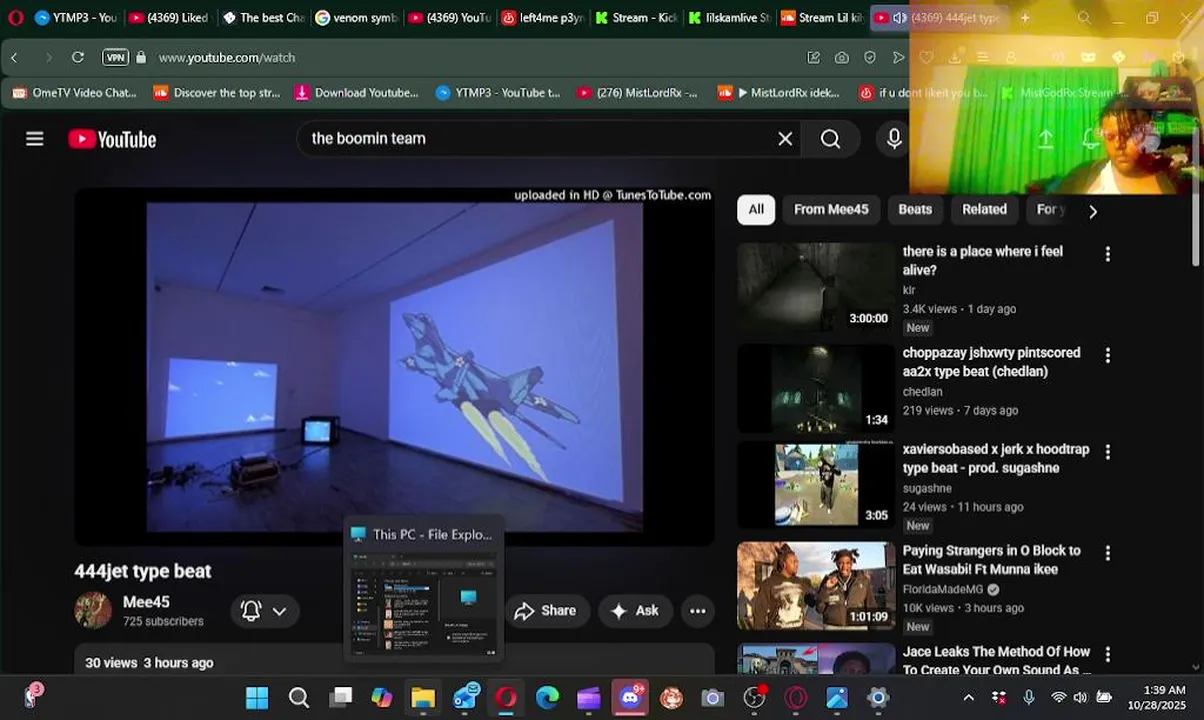Reload the page with refresh icon
1204x720 pixels.
pos(77,58)
